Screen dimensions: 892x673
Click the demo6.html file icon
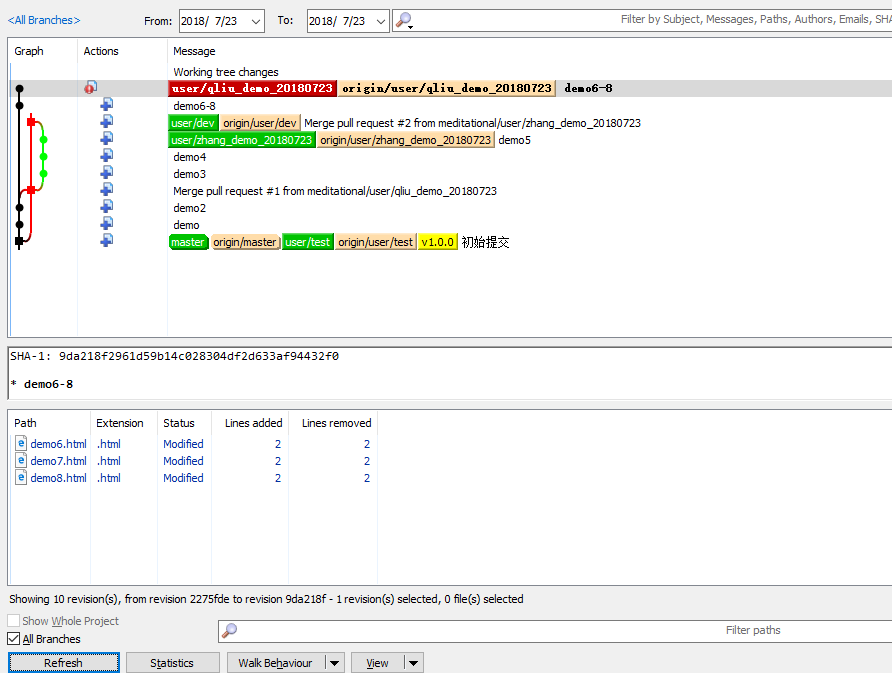click(21, 444)
